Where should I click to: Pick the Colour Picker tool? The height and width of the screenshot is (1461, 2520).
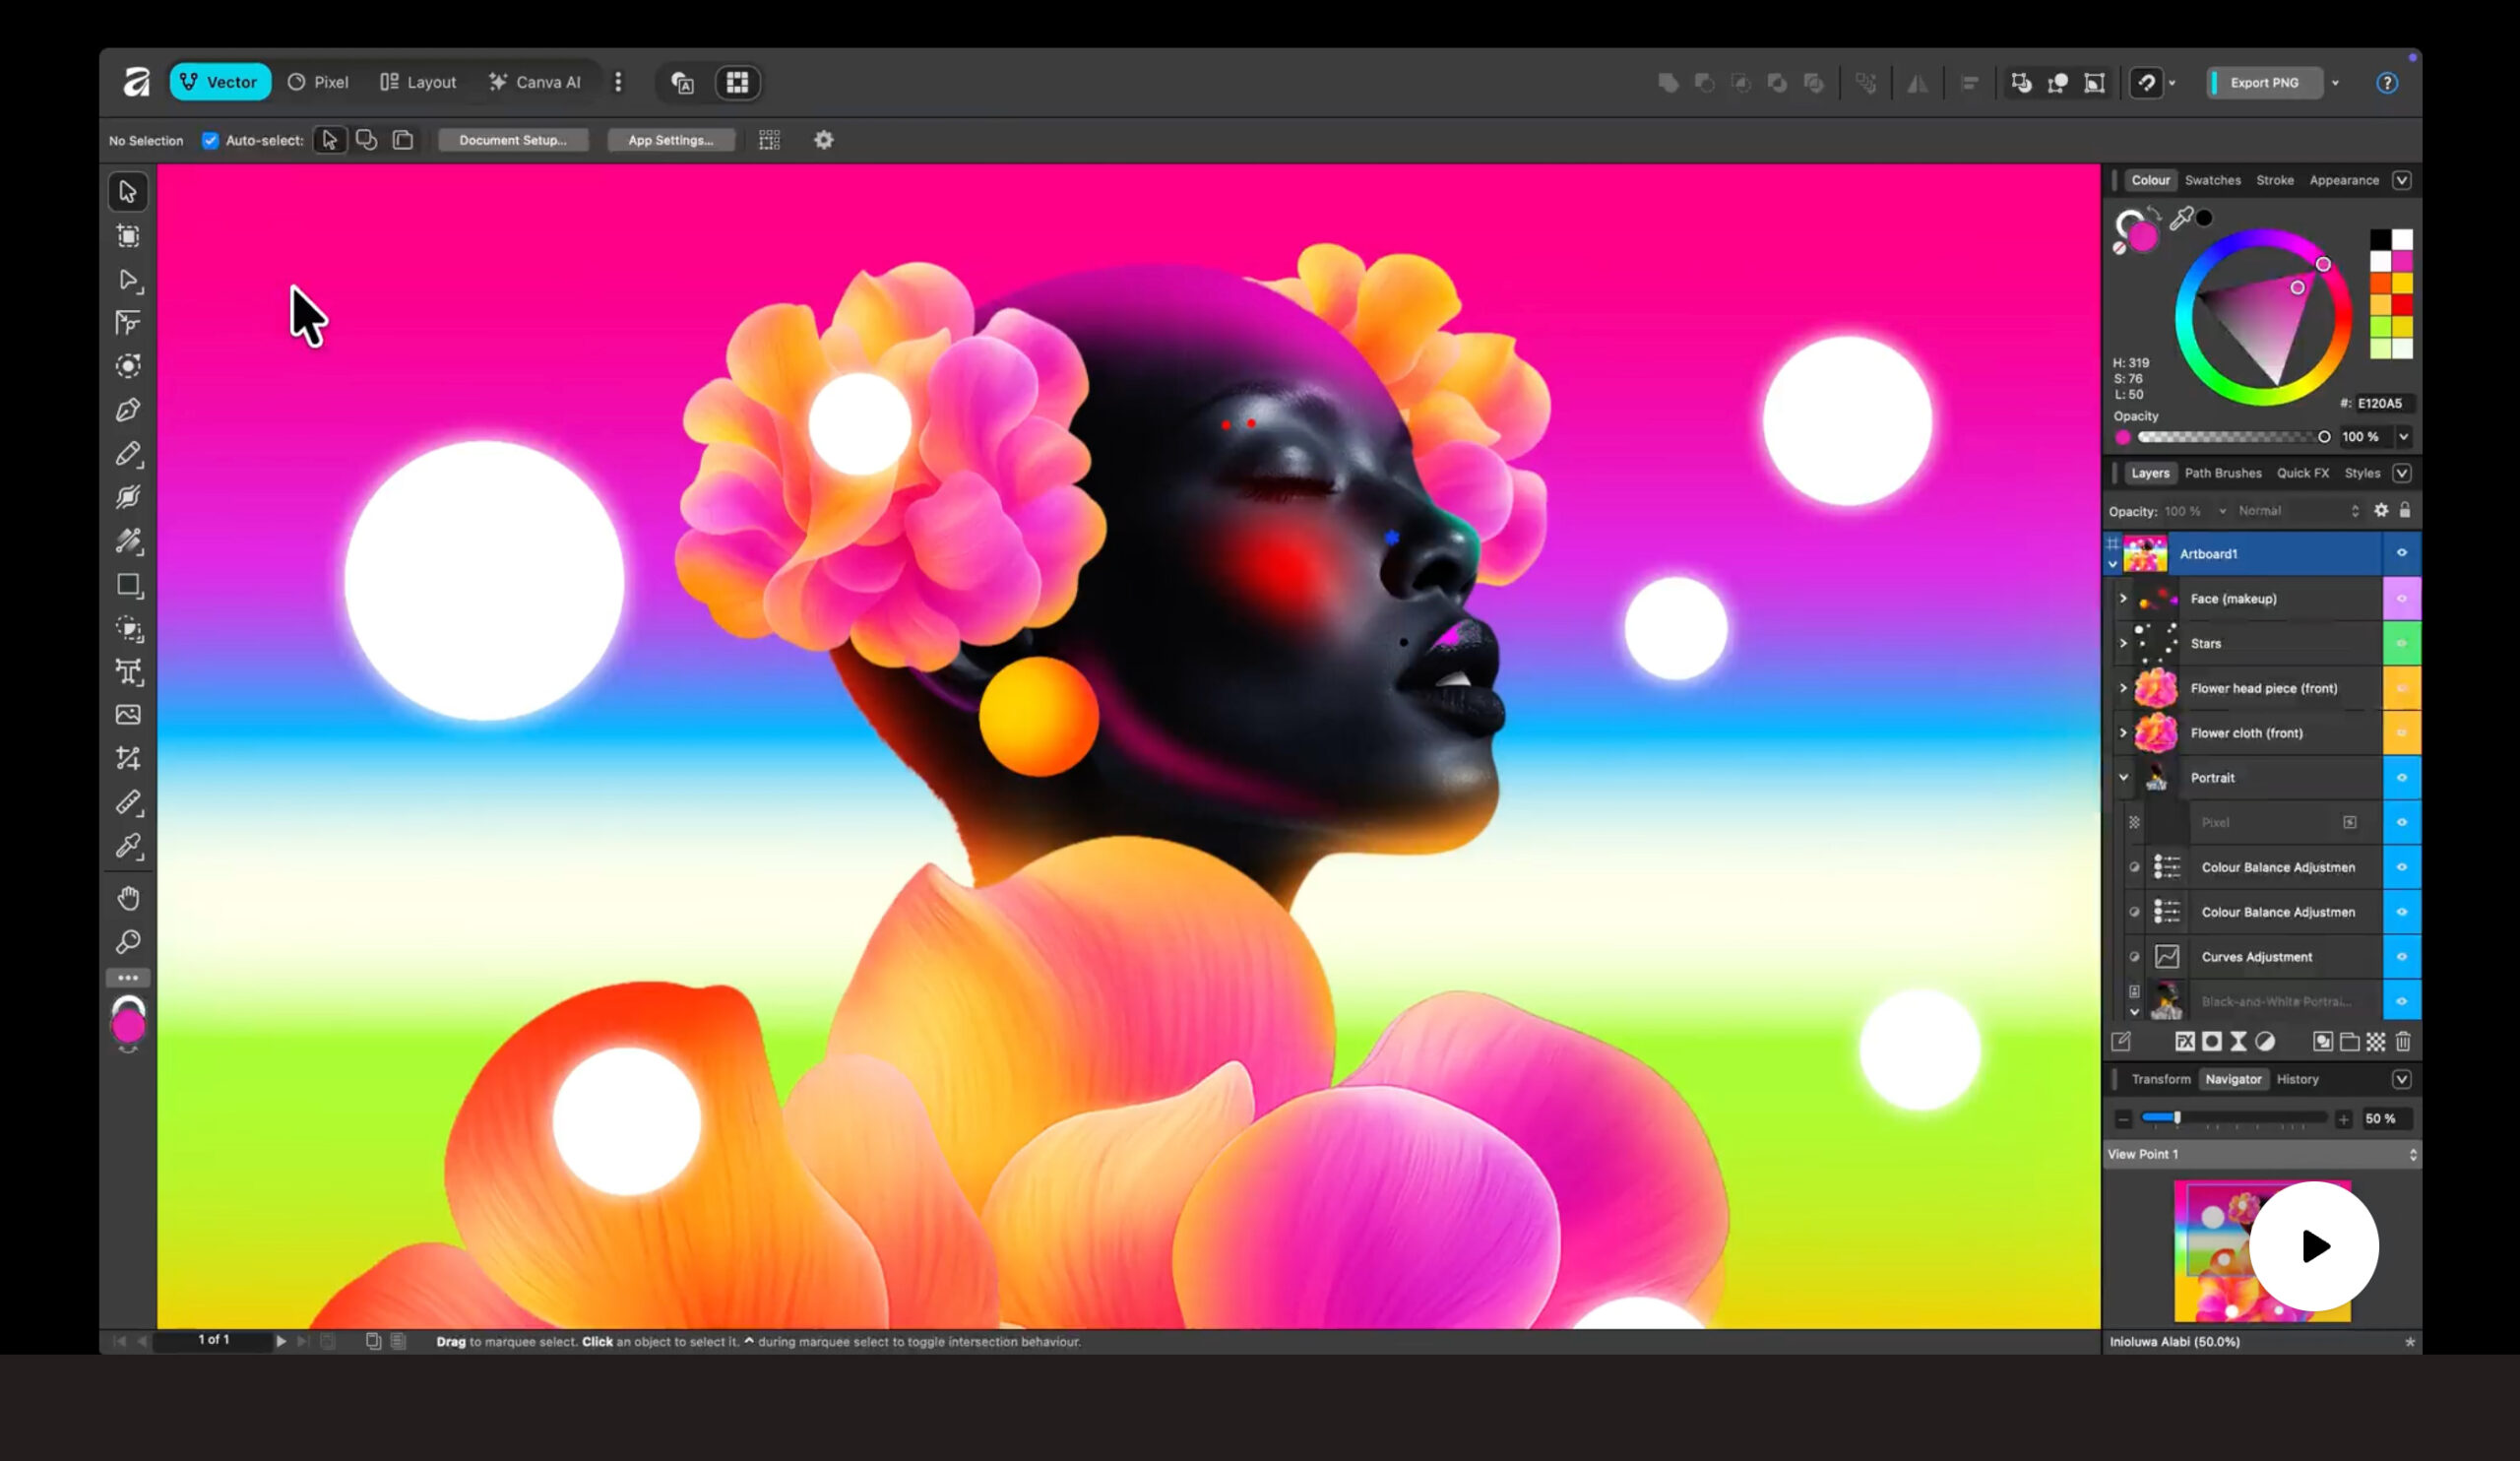coord(128,847)
